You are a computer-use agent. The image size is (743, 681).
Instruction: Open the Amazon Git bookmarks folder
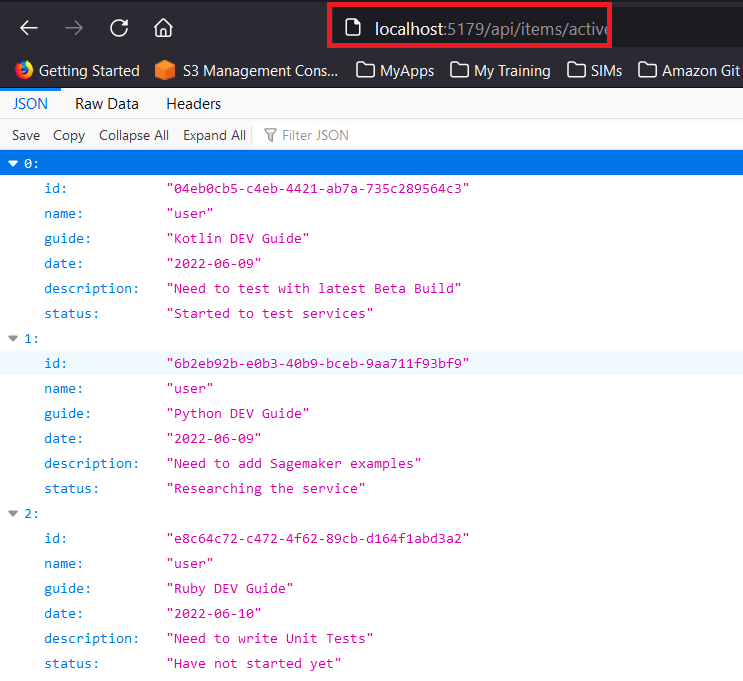689,70
